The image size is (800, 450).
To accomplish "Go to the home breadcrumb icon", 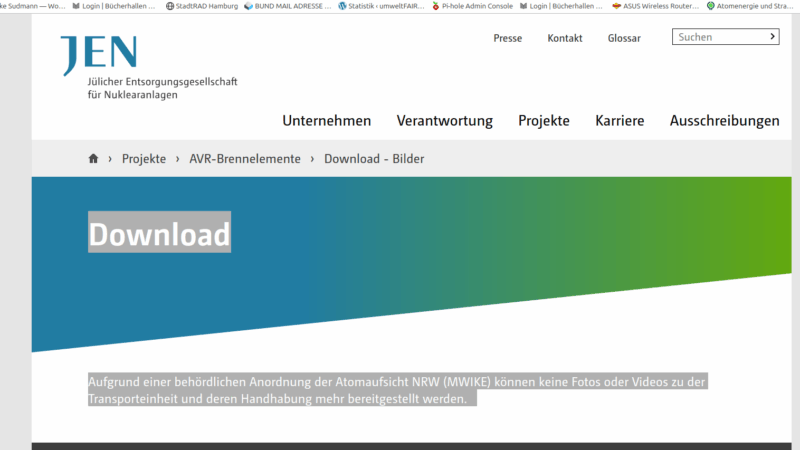I will (94, 159).
